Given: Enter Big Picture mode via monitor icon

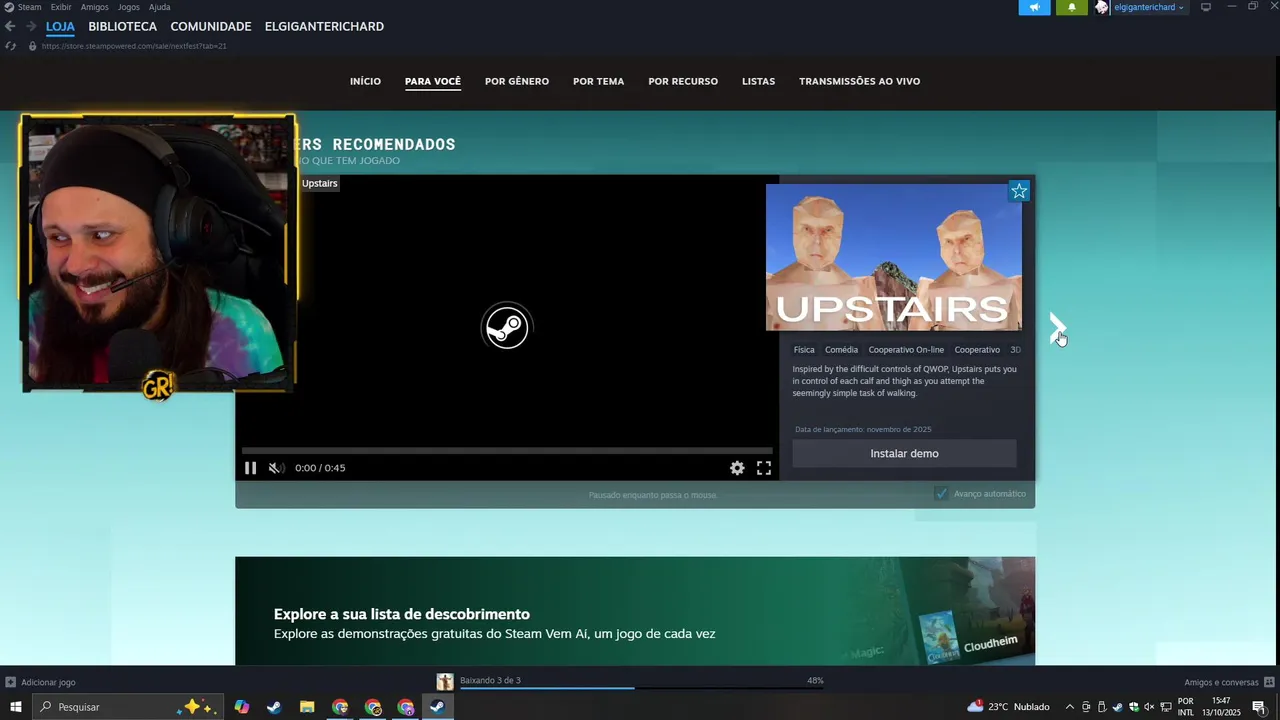Looking at the screenshot, I should [1206, 7].
